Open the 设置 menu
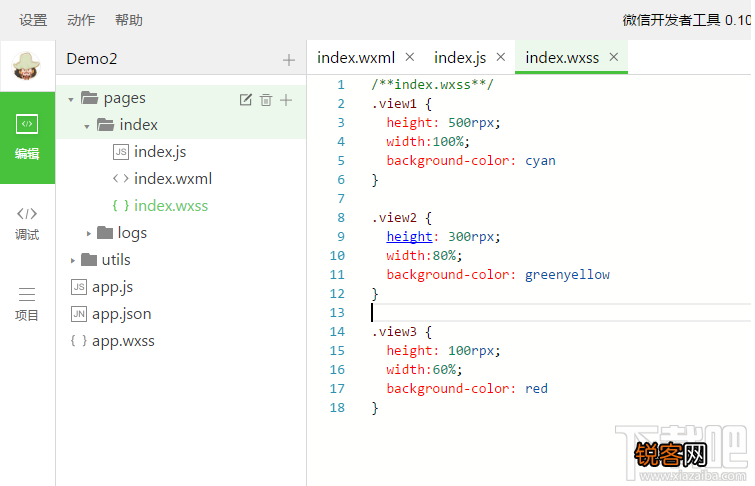Viewport: 755px width, 486px height. tap(33, 20)
